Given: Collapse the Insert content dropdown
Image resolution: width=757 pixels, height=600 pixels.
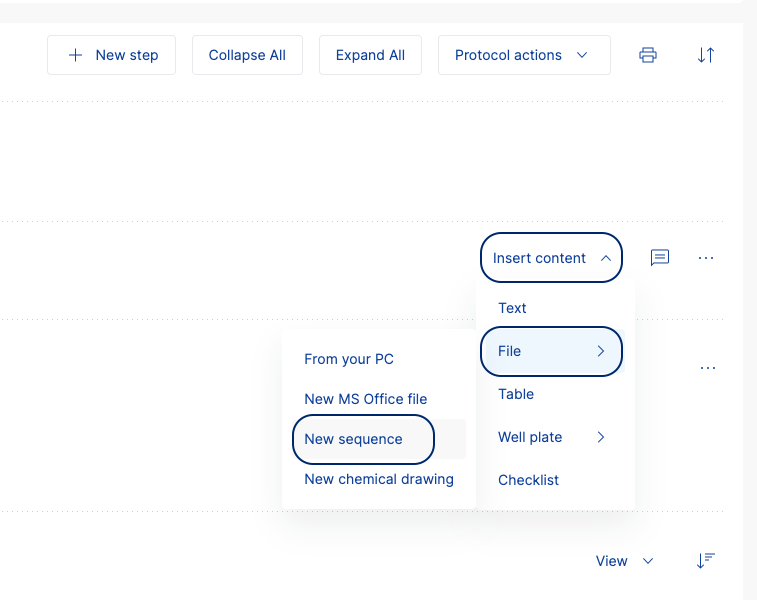Looking at the screenshot, I should click(x=551, y=258).
